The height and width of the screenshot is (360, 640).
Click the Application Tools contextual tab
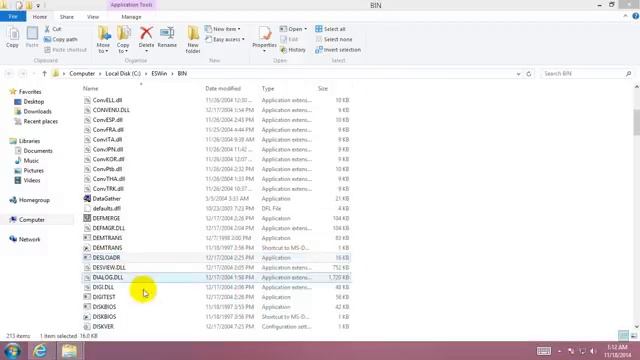pyautogui.click(x=131, y=5)
